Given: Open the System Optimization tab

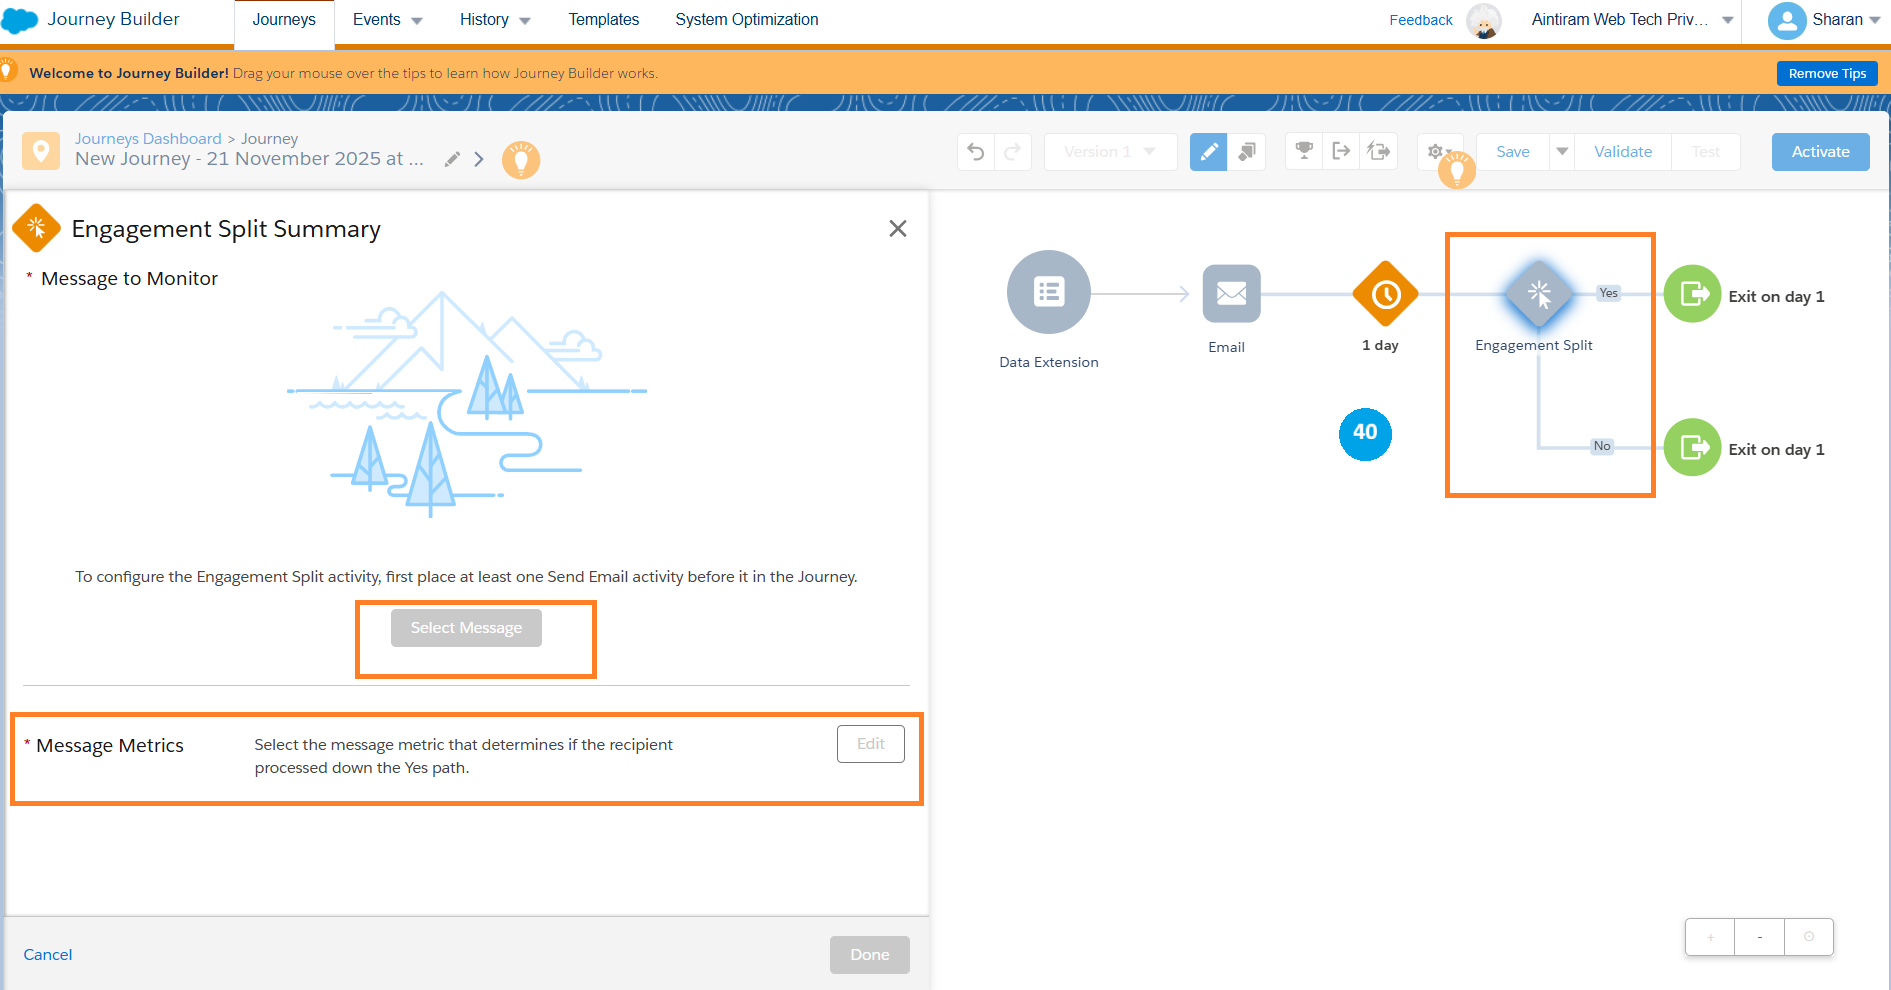Looking at the screenshot, I should 746,20.
